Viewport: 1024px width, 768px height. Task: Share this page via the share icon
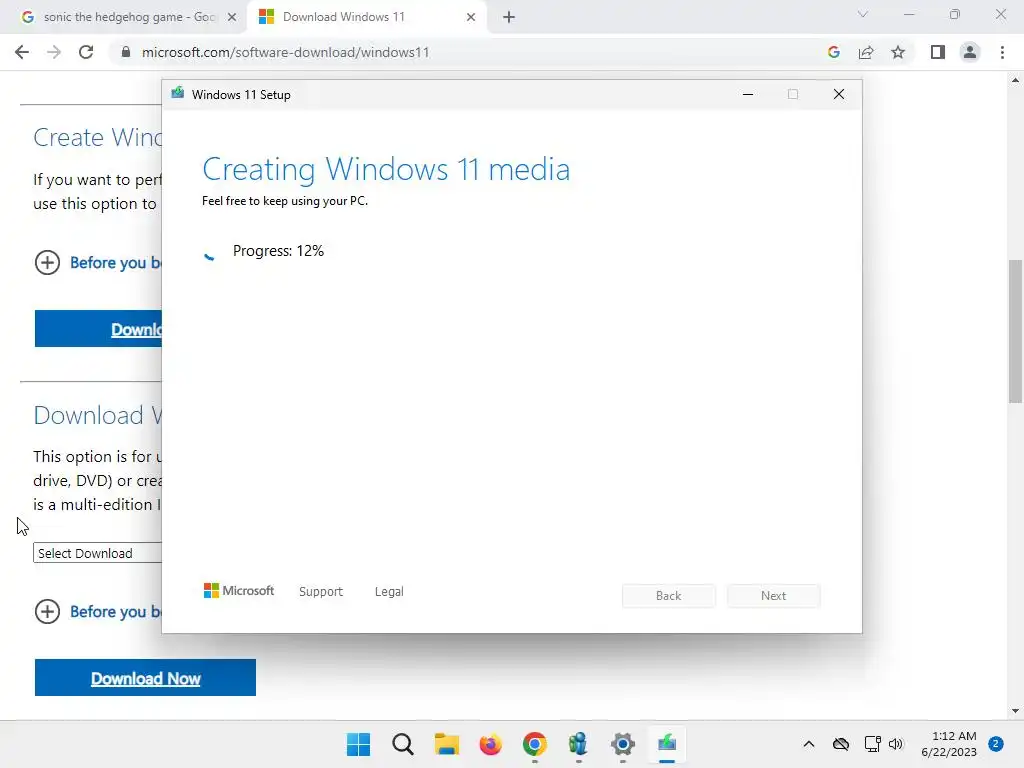(x=866, y=52)
